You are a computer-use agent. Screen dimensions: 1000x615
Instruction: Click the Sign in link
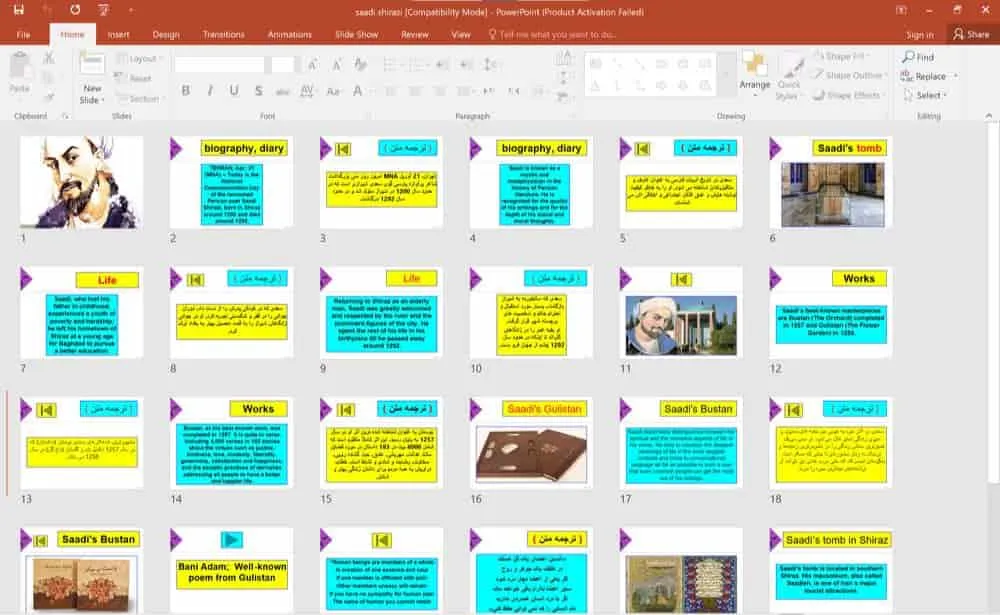(x=919, y=34)
